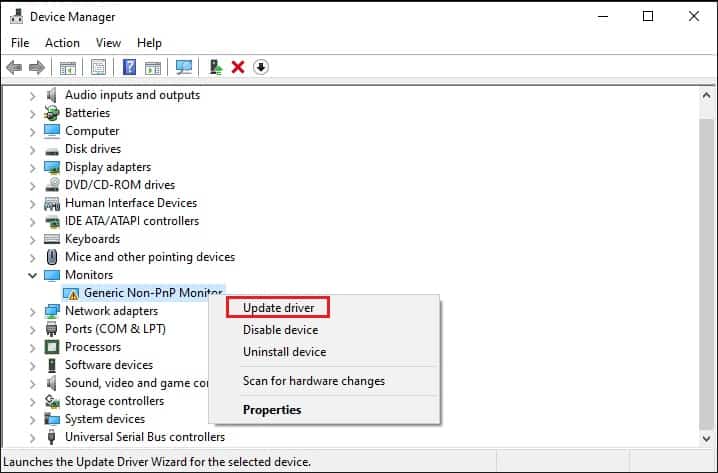Close the Device Manager window
The image size is (718, 473).
click(694, 17)
